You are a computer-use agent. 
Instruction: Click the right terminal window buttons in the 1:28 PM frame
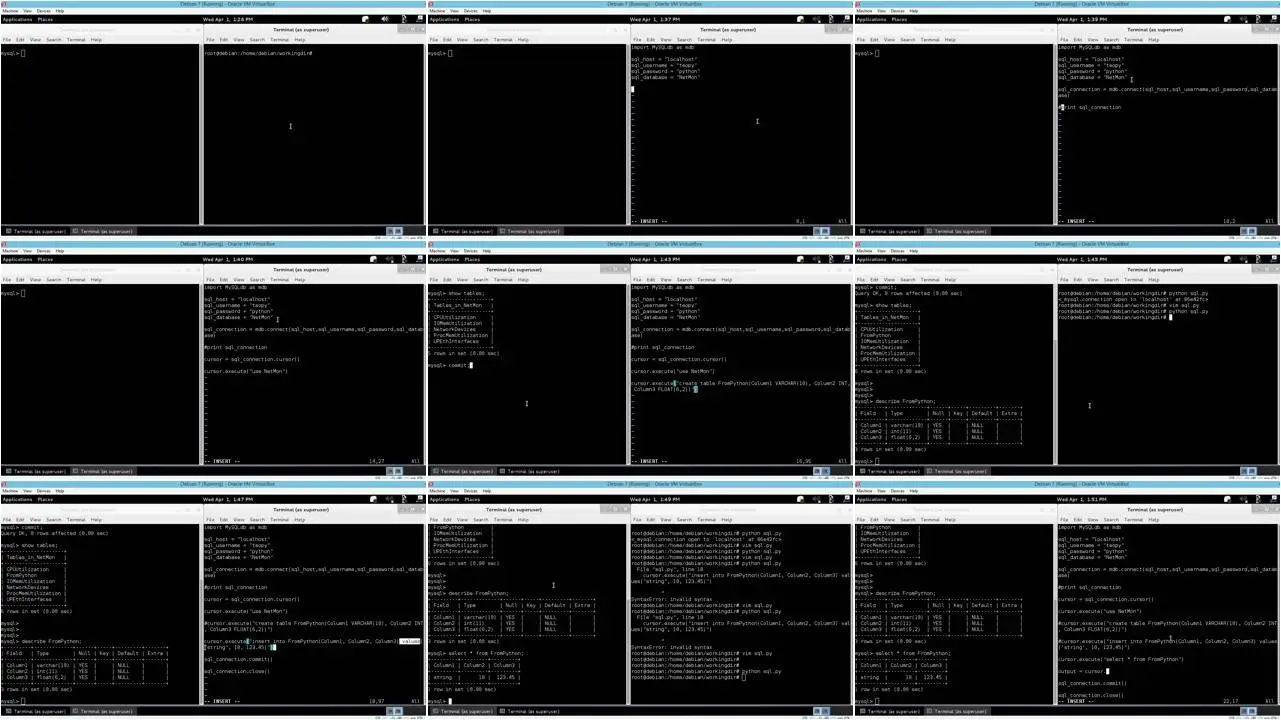[412, 29]
